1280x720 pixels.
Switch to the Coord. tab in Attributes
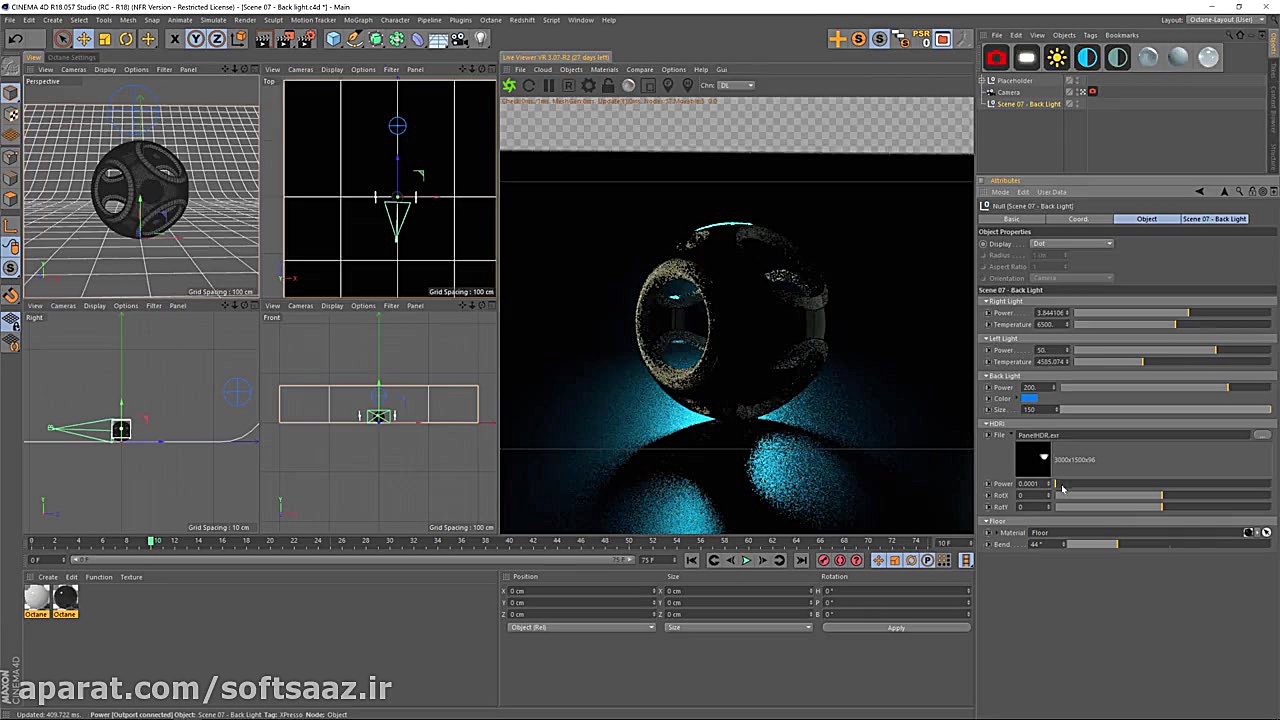click(x=1079, y=219)
